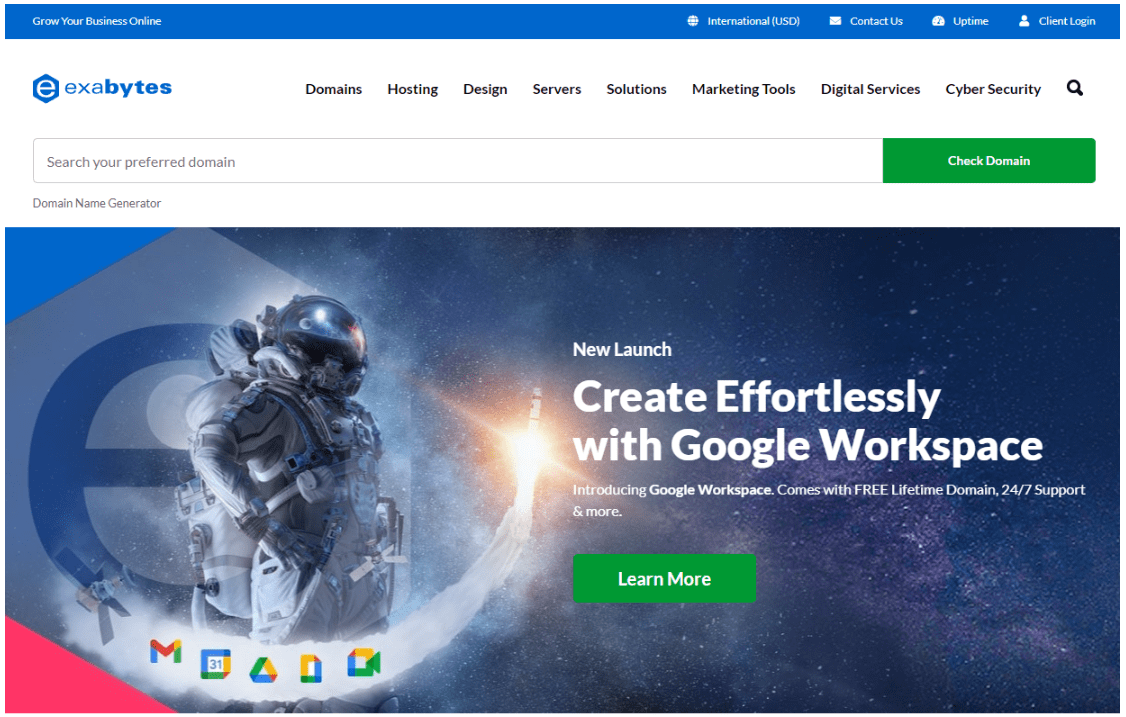This screenshot has height=717, width=1126.
Task: Click the Learn More button
Action: click(664, 578)
